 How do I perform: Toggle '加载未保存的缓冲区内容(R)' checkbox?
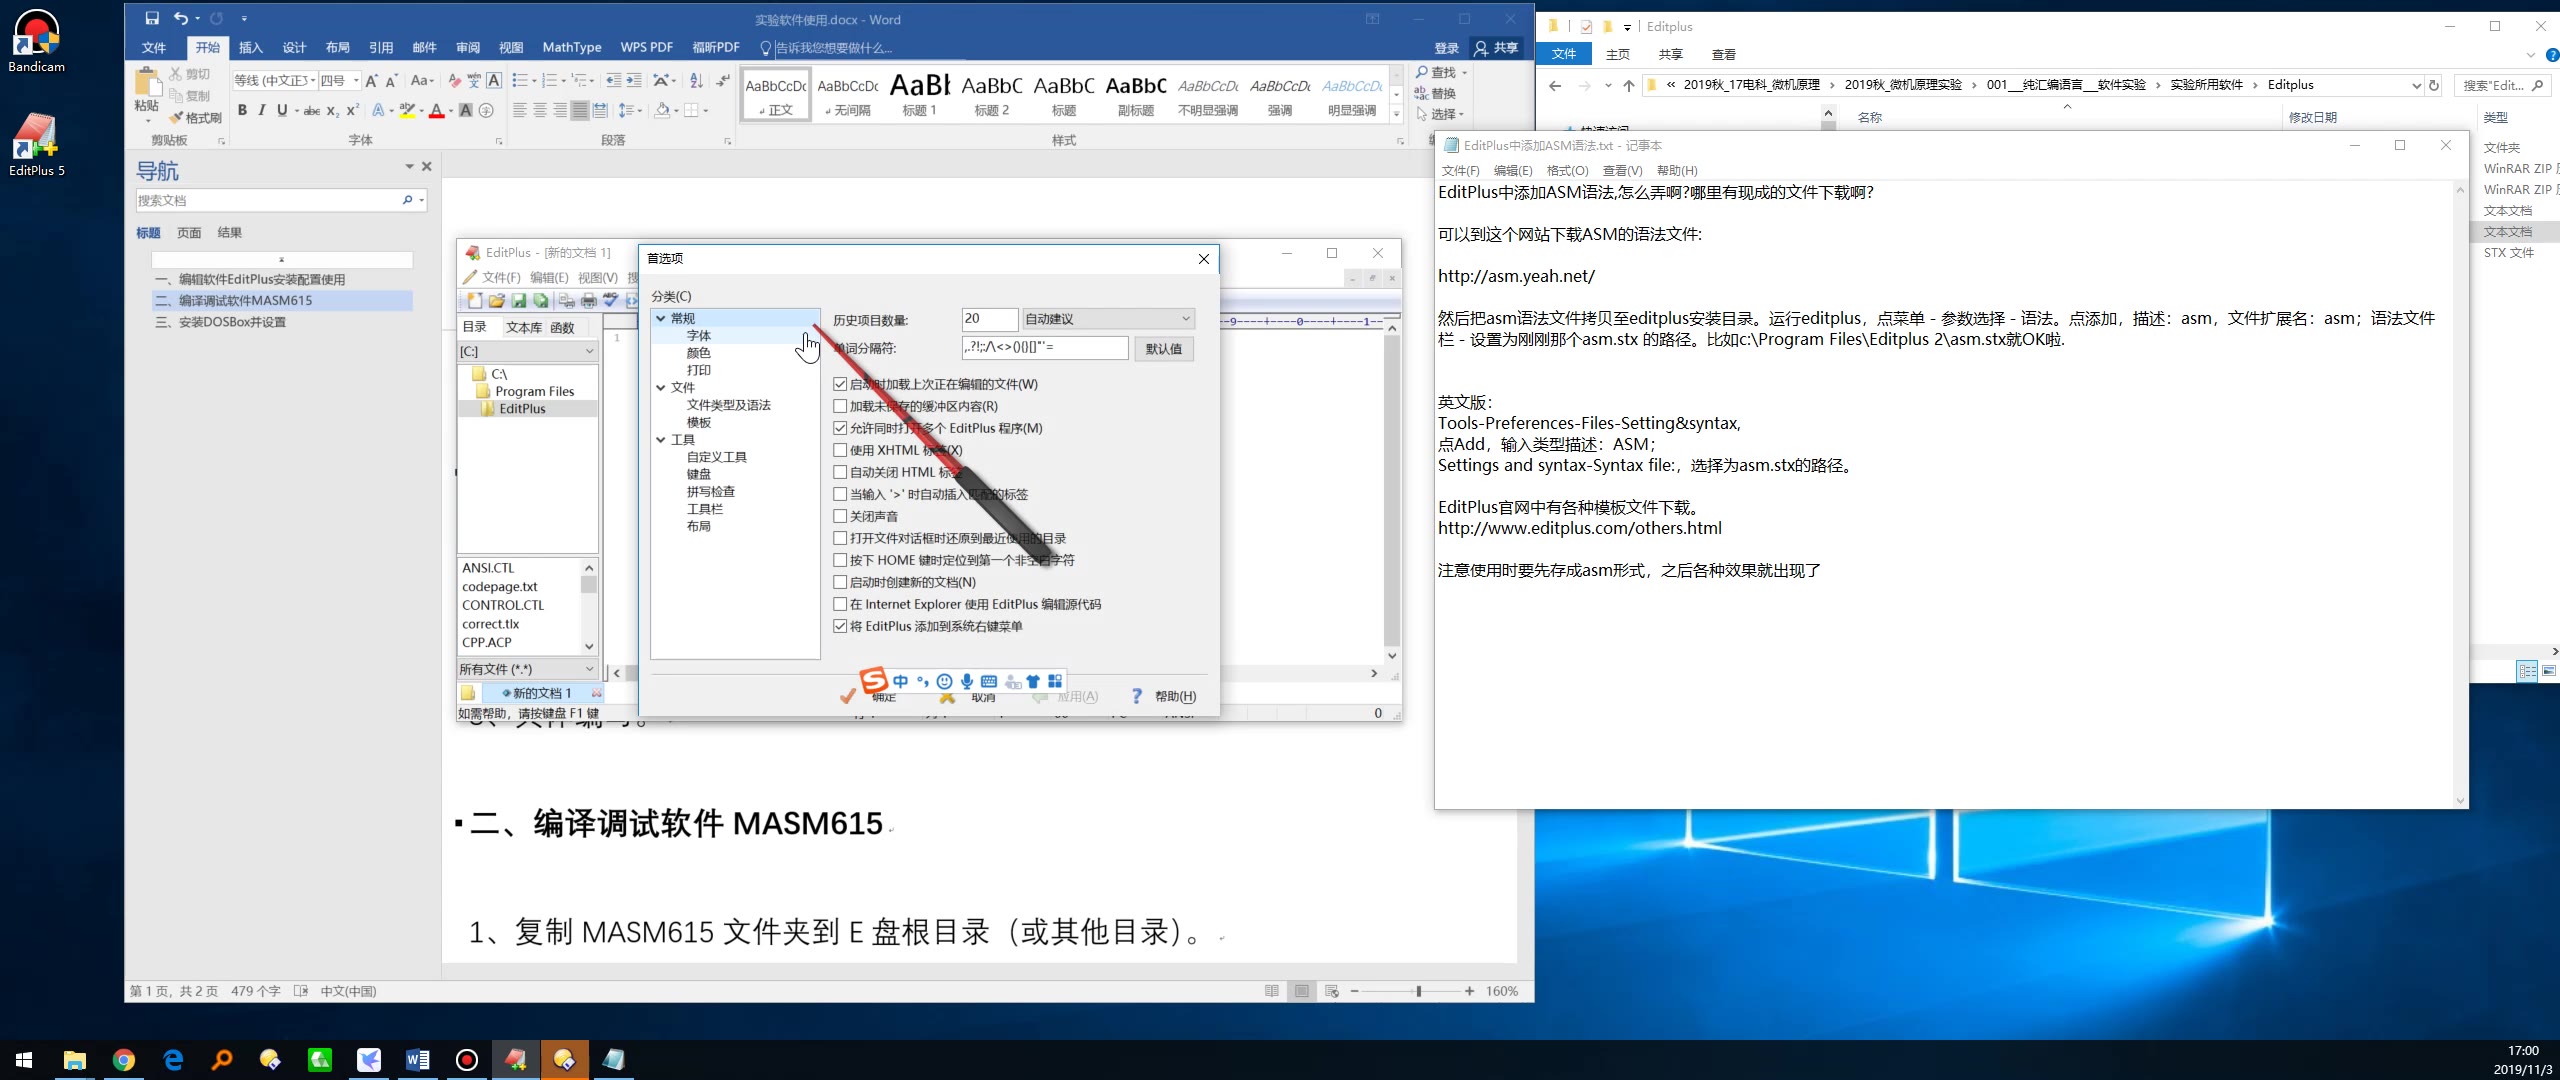pos(840,406)
